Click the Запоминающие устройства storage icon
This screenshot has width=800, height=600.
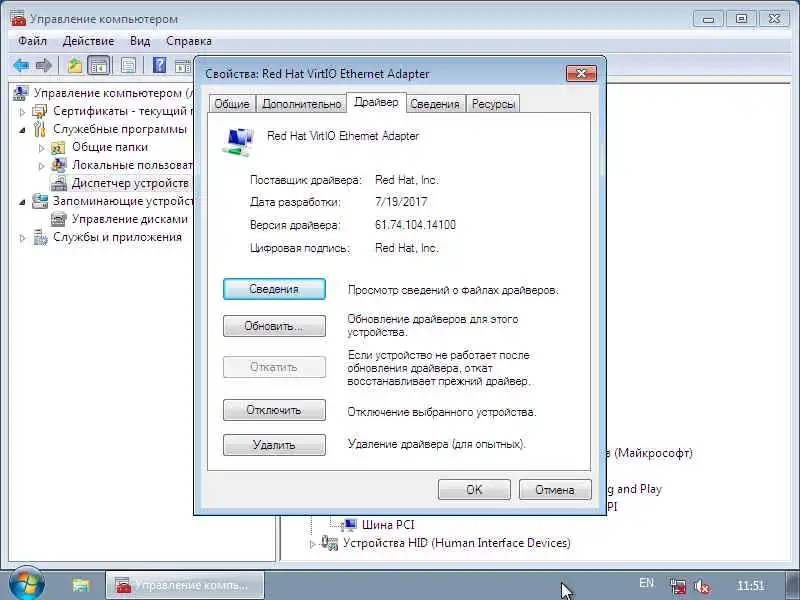click(x=40, y=201)
